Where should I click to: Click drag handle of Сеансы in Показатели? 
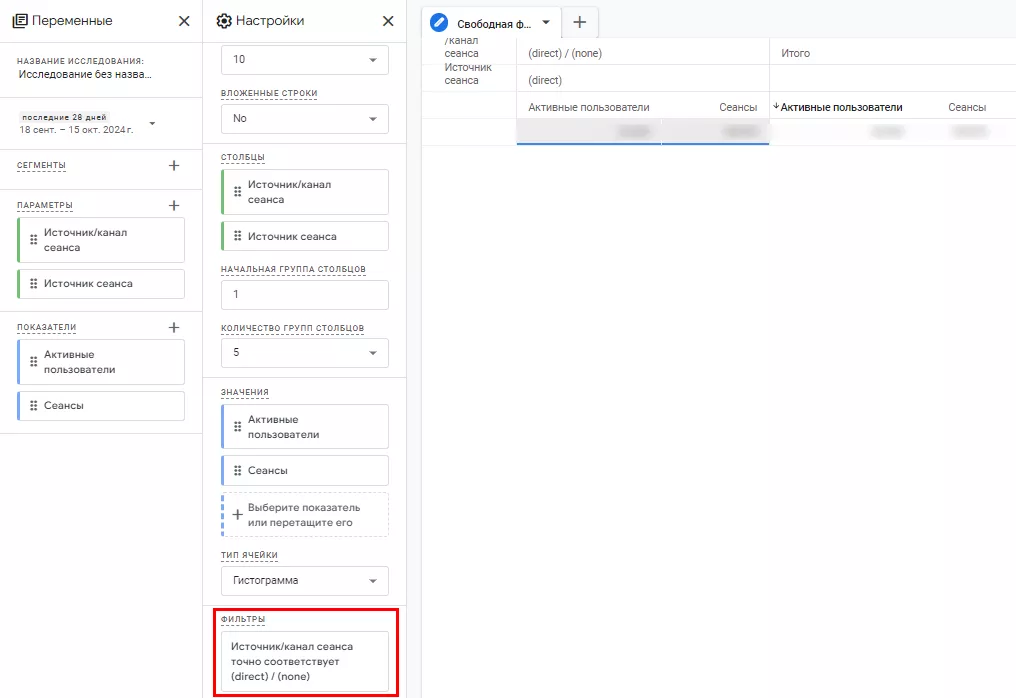[34, 406]
